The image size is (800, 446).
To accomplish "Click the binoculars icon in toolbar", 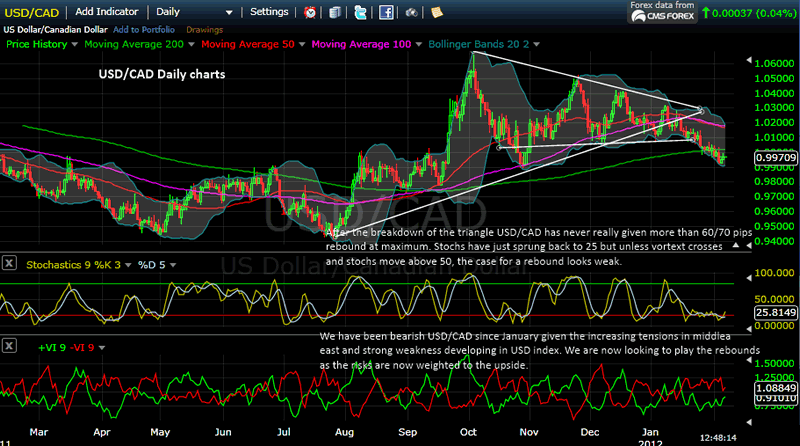I will [412, 13].
